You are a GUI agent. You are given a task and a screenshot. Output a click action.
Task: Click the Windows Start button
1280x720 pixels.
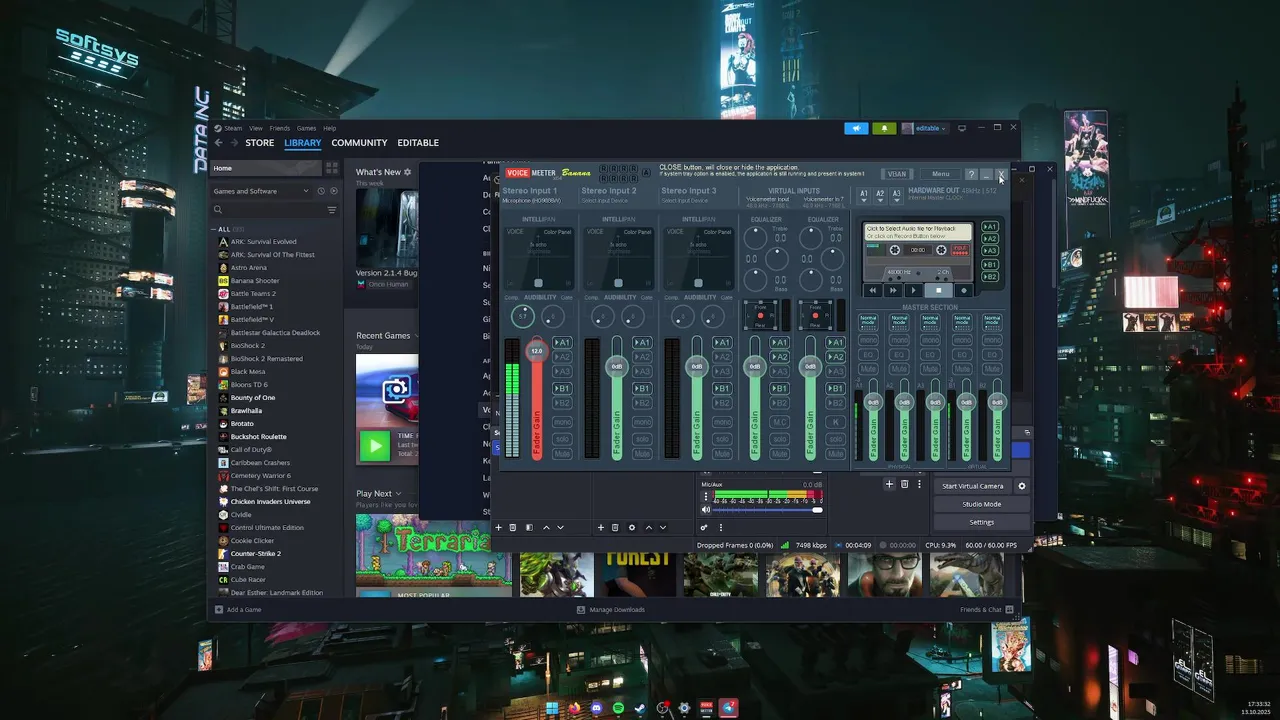[x=553, y=708]
